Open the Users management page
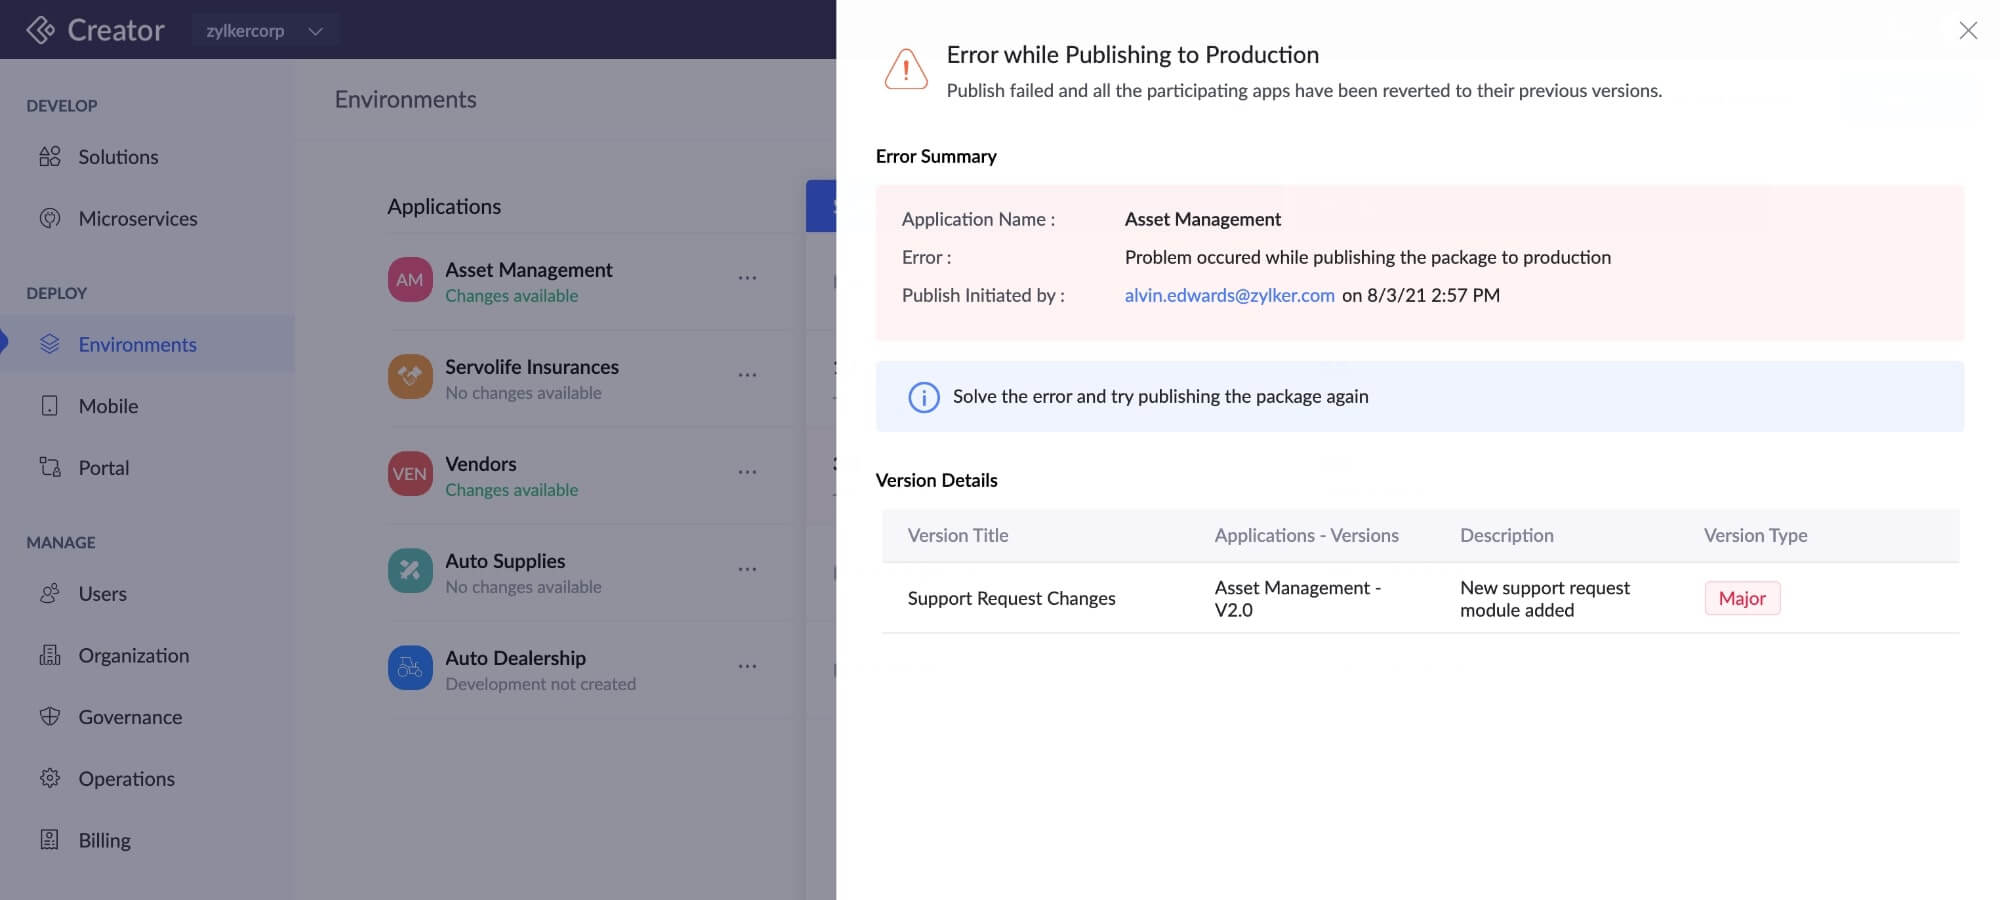Viewport: 2000px width, 900px height. (102, 594)
